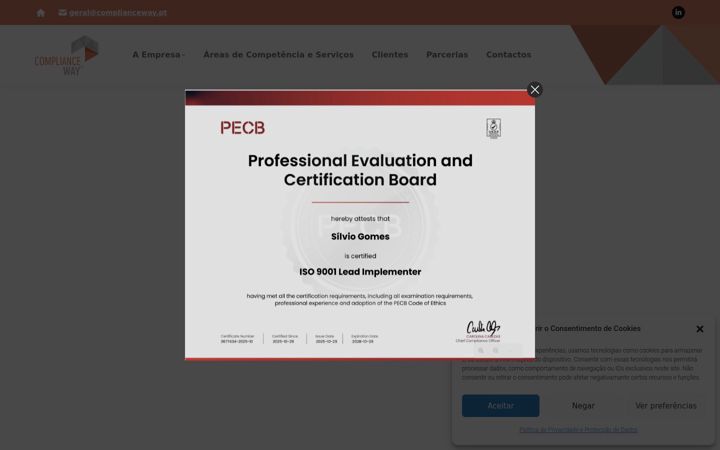Click 'ISO 9001 Lead Implementer' text
This screenshot has width=720, height=450.
tap(360, 272)
